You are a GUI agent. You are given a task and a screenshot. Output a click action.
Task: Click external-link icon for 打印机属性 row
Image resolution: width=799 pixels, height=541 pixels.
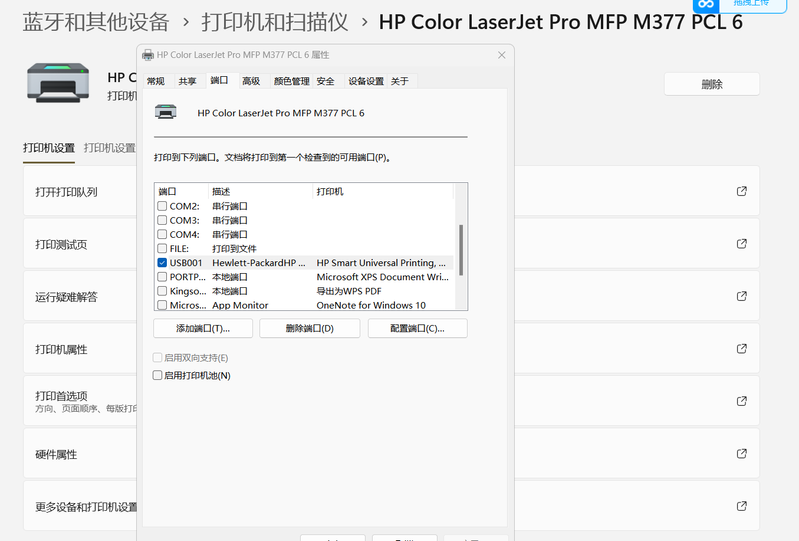(x=741, y=349)
